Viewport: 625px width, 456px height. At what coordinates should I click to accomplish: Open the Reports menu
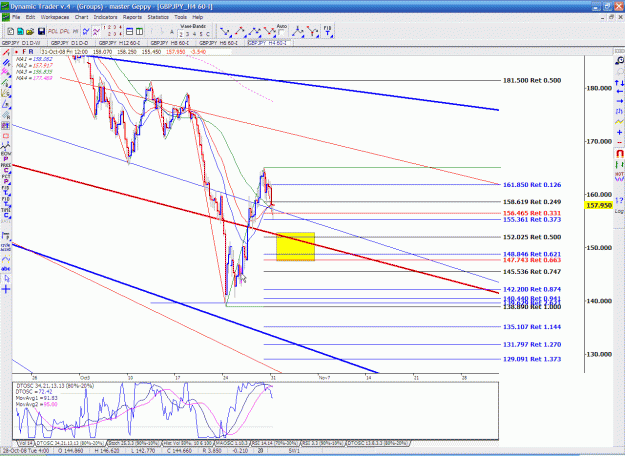point(132,17)
